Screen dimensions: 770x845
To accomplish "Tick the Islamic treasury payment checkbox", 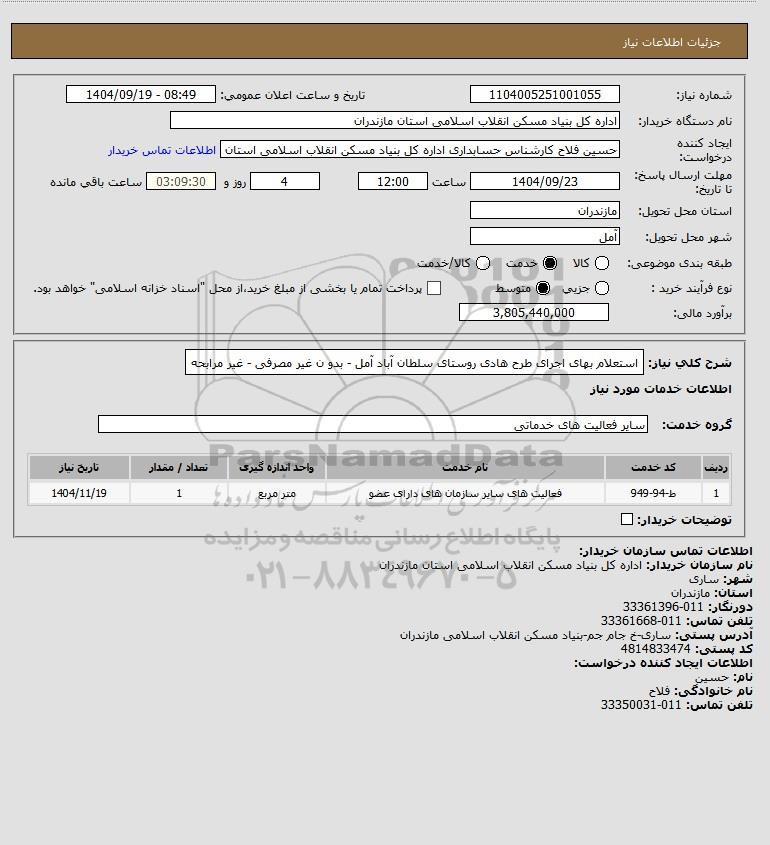I will tap(434, 288).
